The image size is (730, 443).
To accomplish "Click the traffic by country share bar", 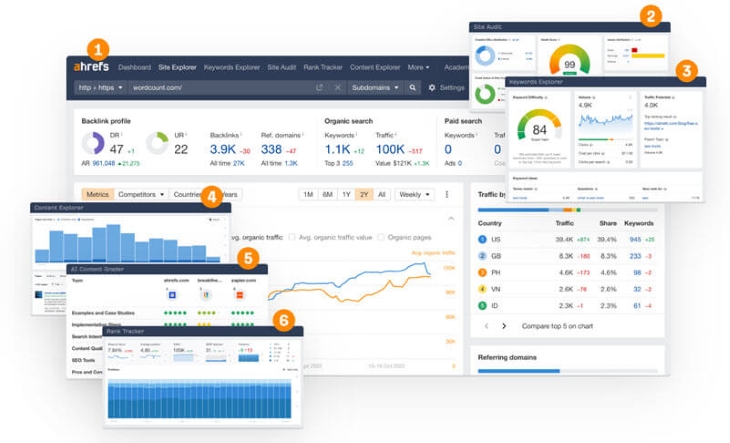I will click(568, 210).
